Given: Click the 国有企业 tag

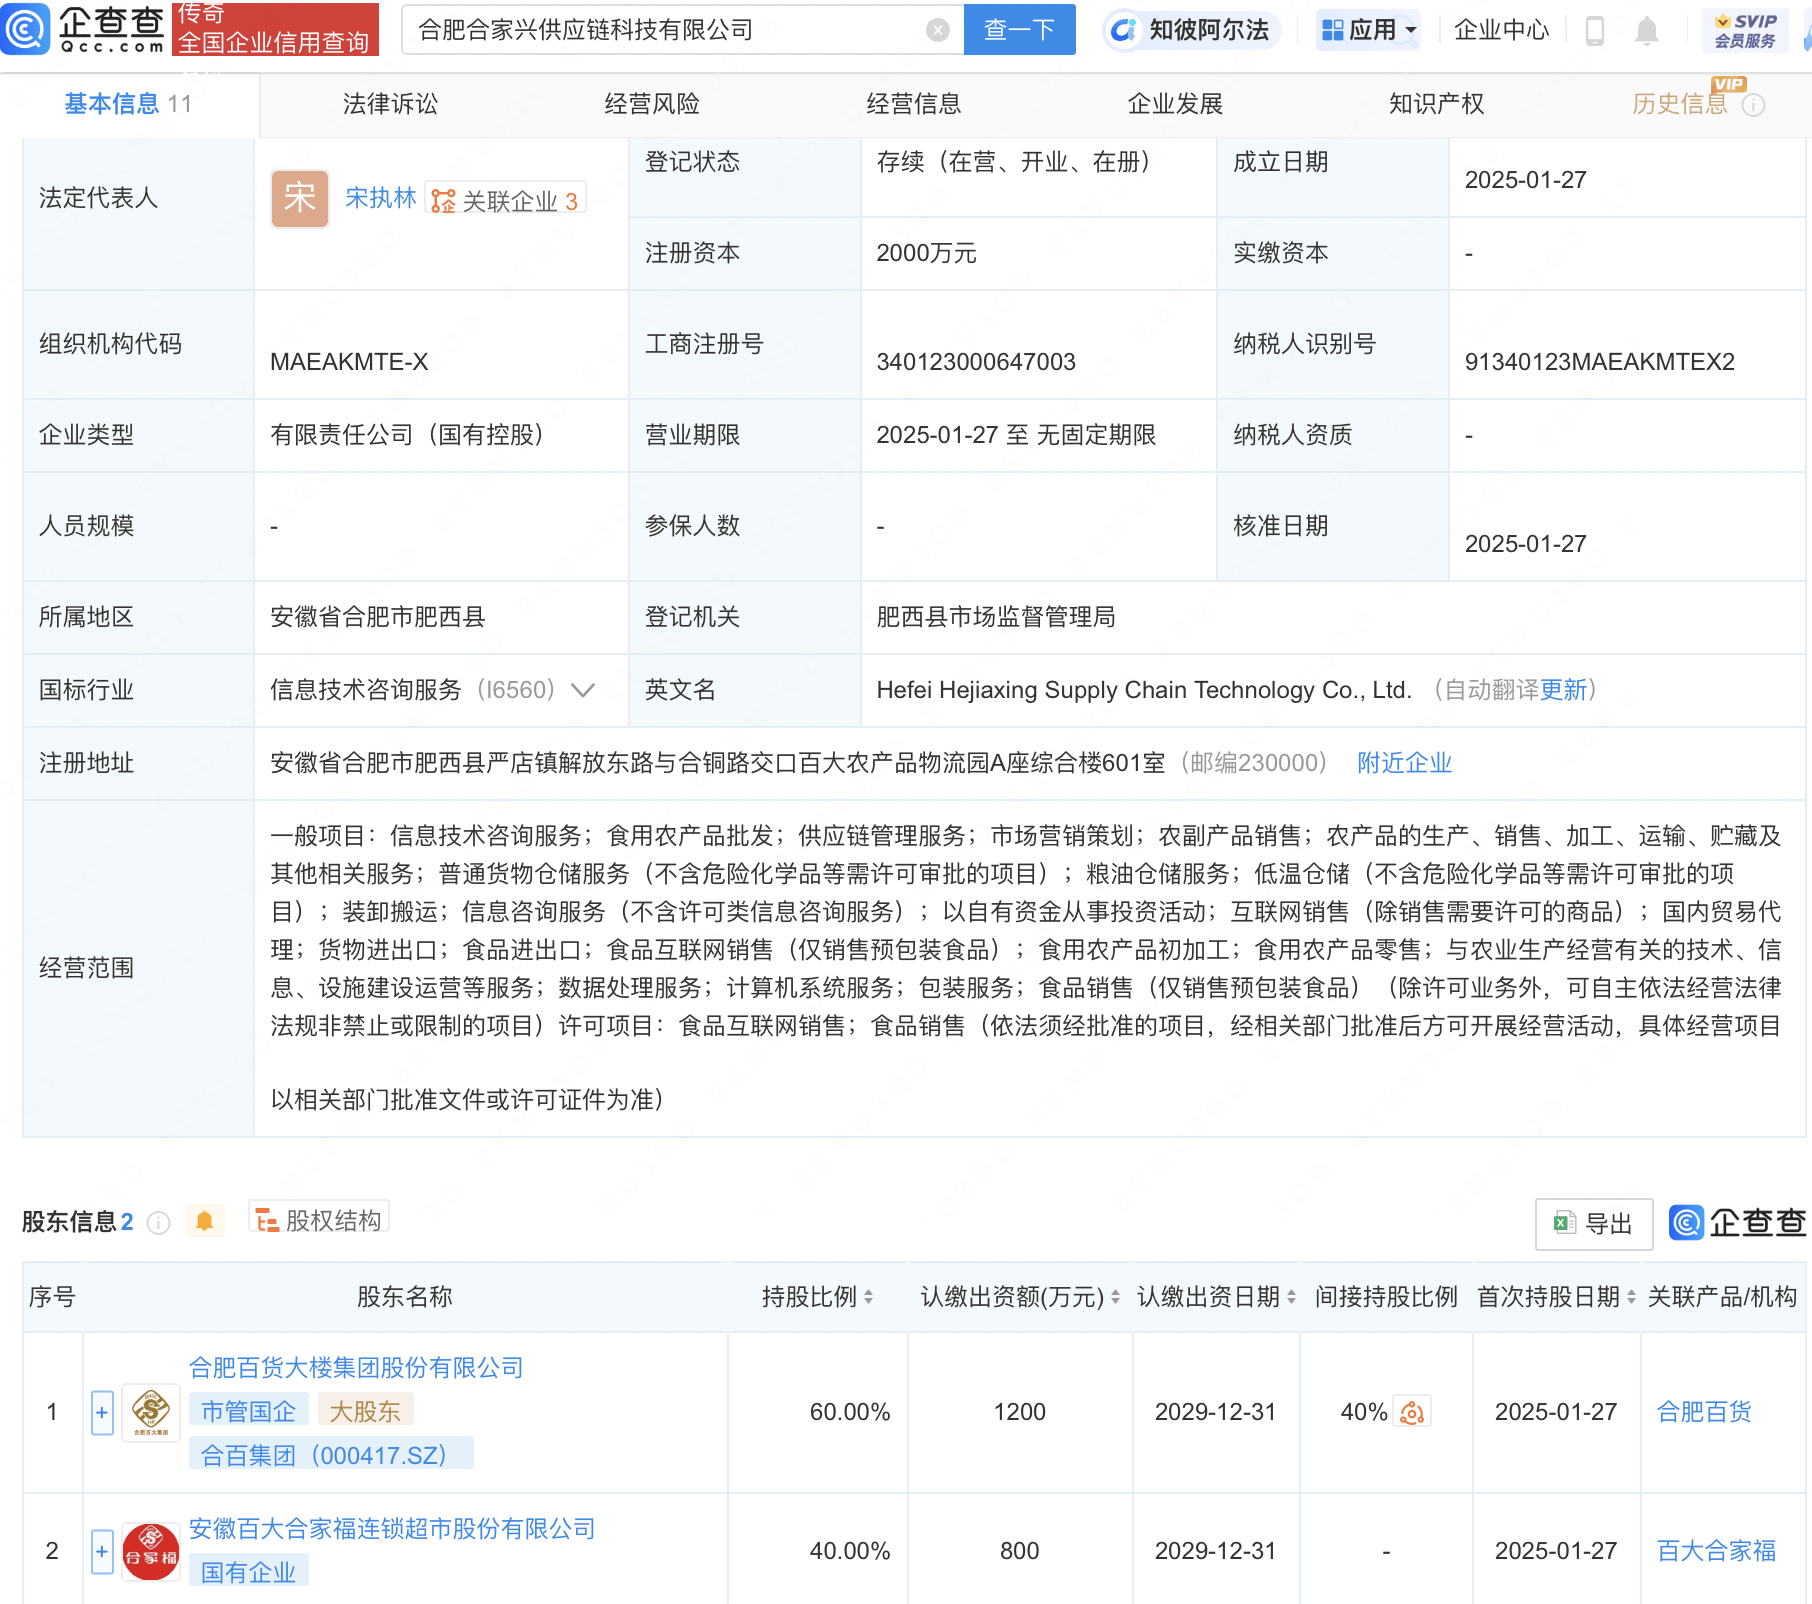Looking at the screenshot, I should tap(249, 1572).
